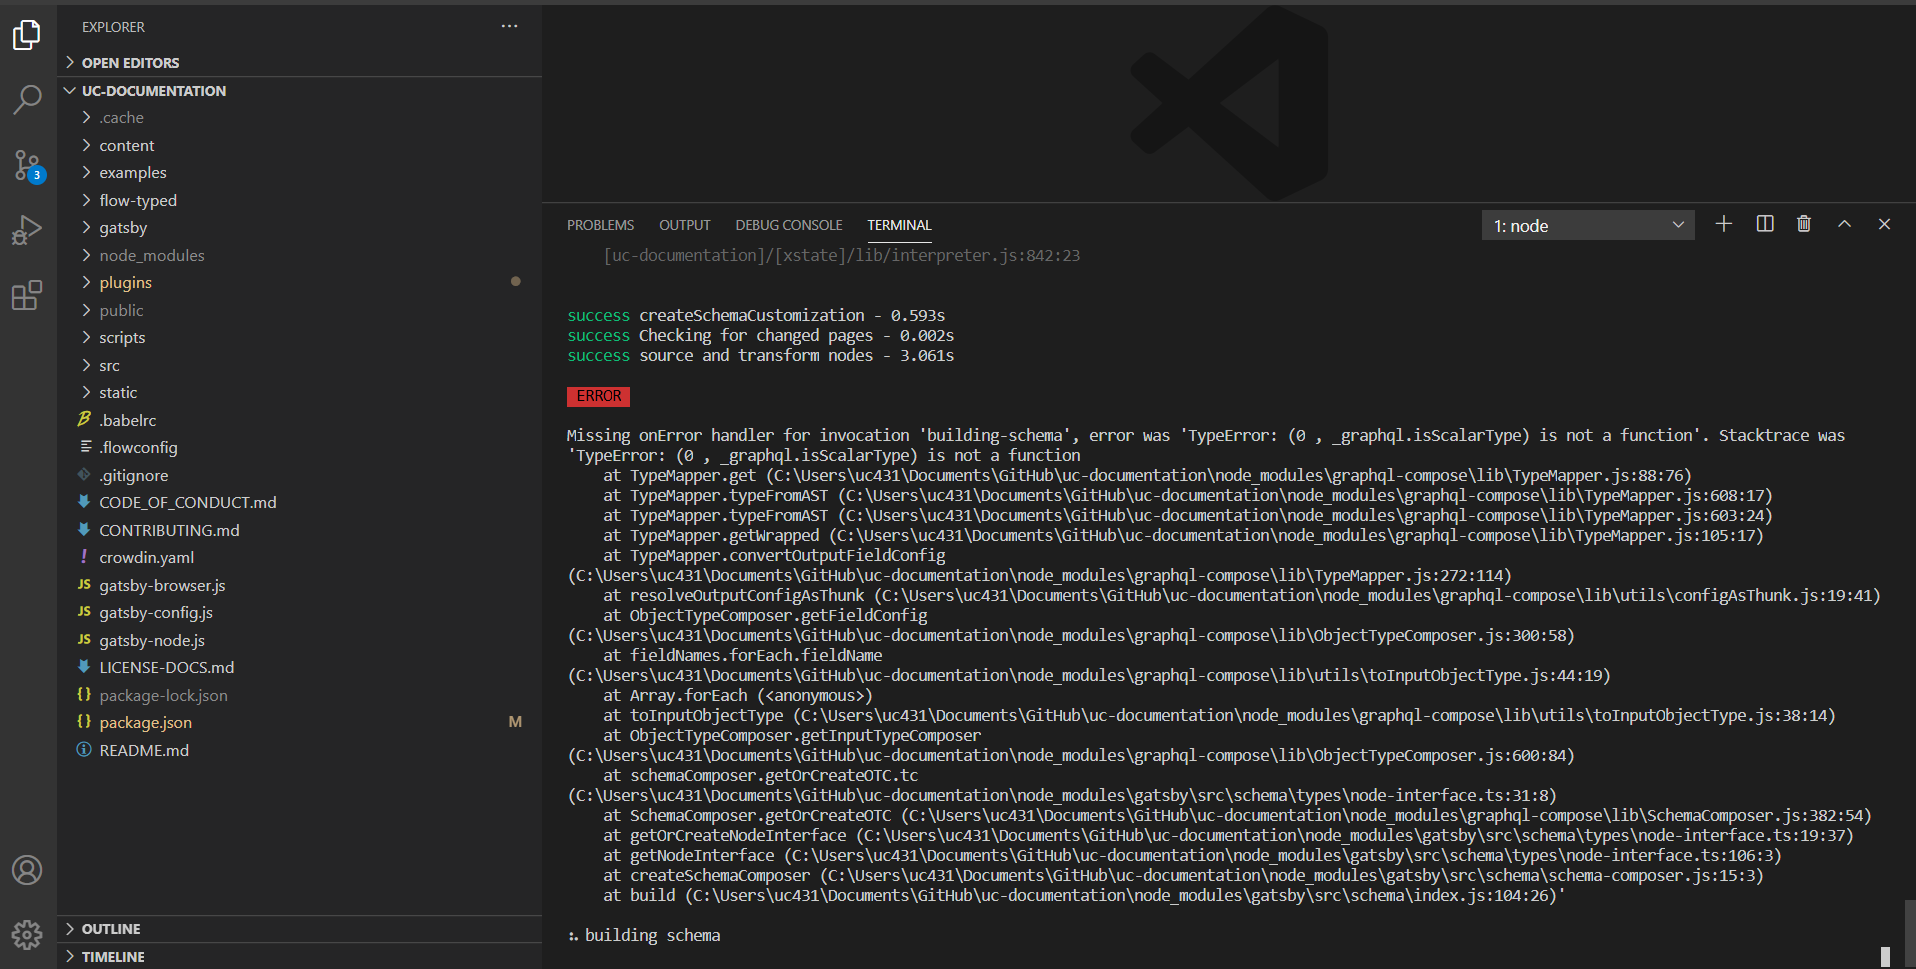
Task: Open Explorer more actions ellipsis
Action: pos(510,27)
